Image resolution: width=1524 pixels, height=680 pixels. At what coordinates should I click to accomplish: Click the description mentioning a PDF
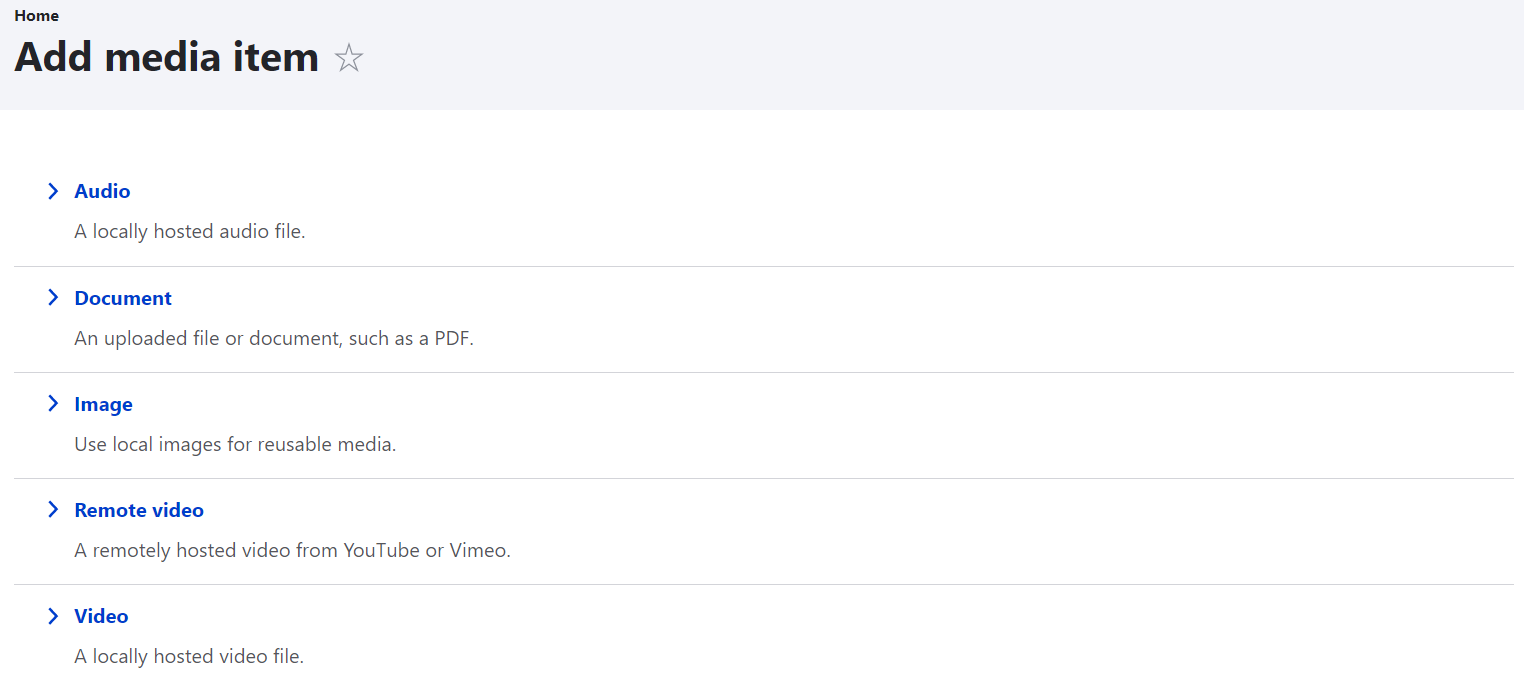pos(274,338)
